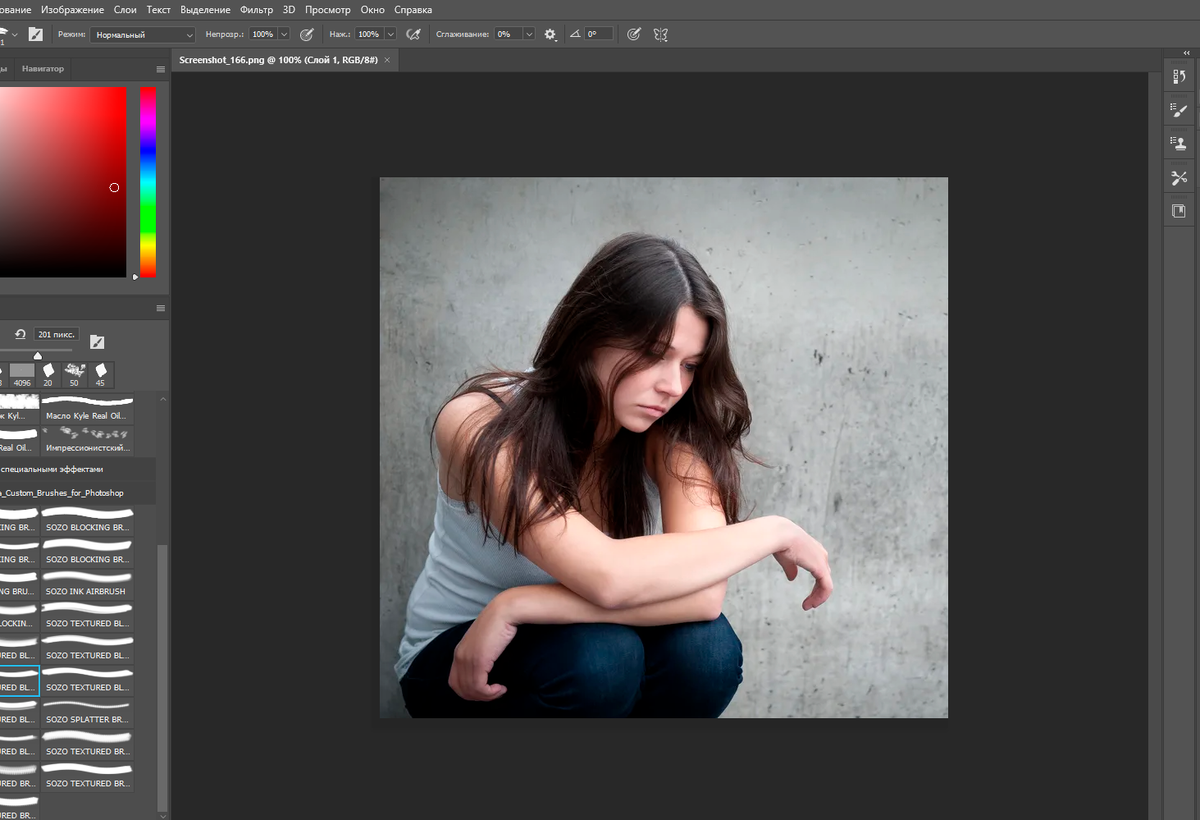Click the brush settings panel icon in options bar
1200x820 pixels.
[36, 34]
